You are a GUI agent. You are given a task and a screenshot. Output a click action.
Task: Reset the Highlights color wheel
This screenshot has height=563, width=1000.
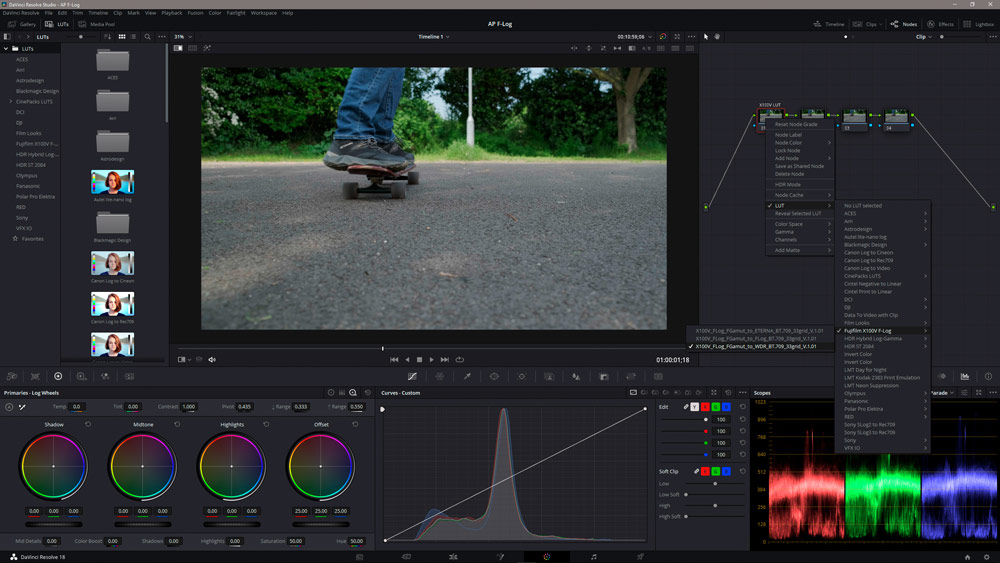point(266,424)
